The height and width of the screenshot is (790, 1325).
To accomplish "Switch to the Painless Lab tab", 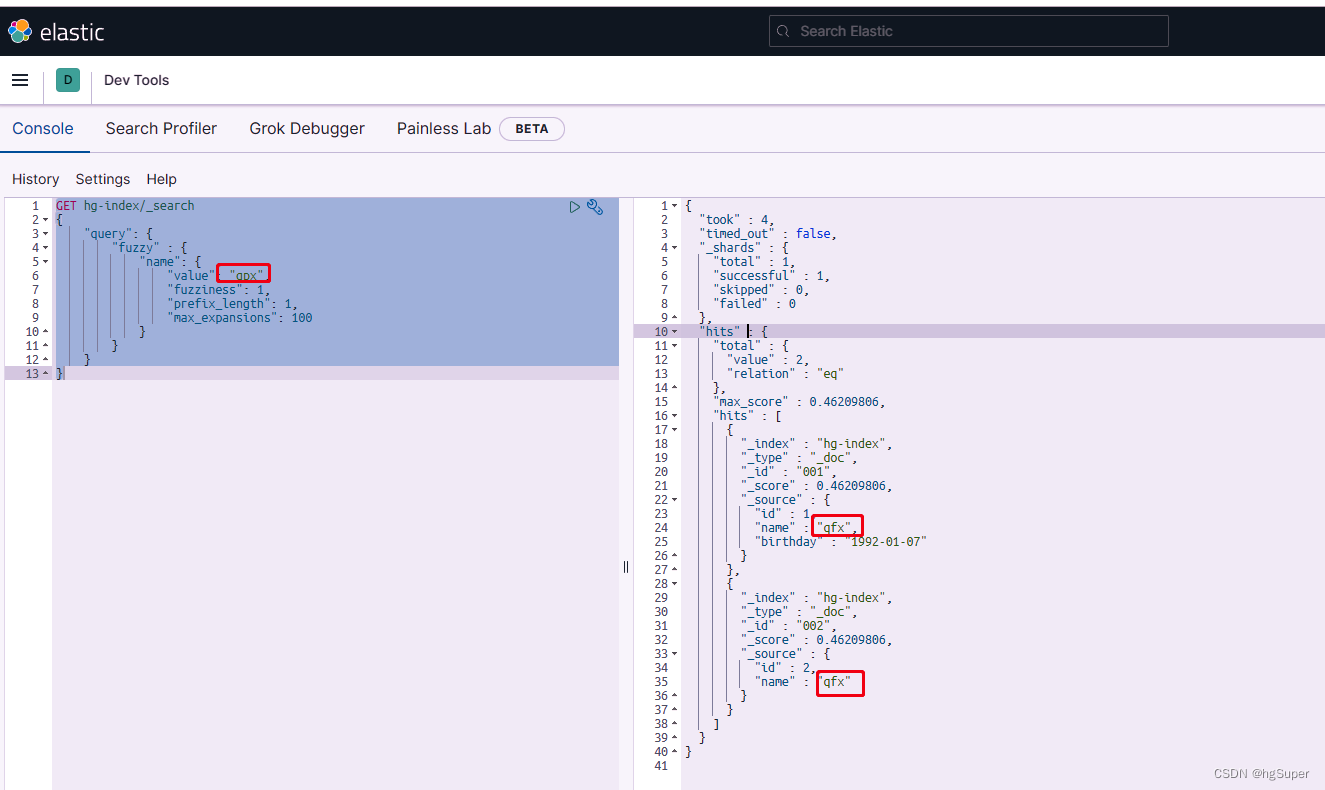I will 443,128.
